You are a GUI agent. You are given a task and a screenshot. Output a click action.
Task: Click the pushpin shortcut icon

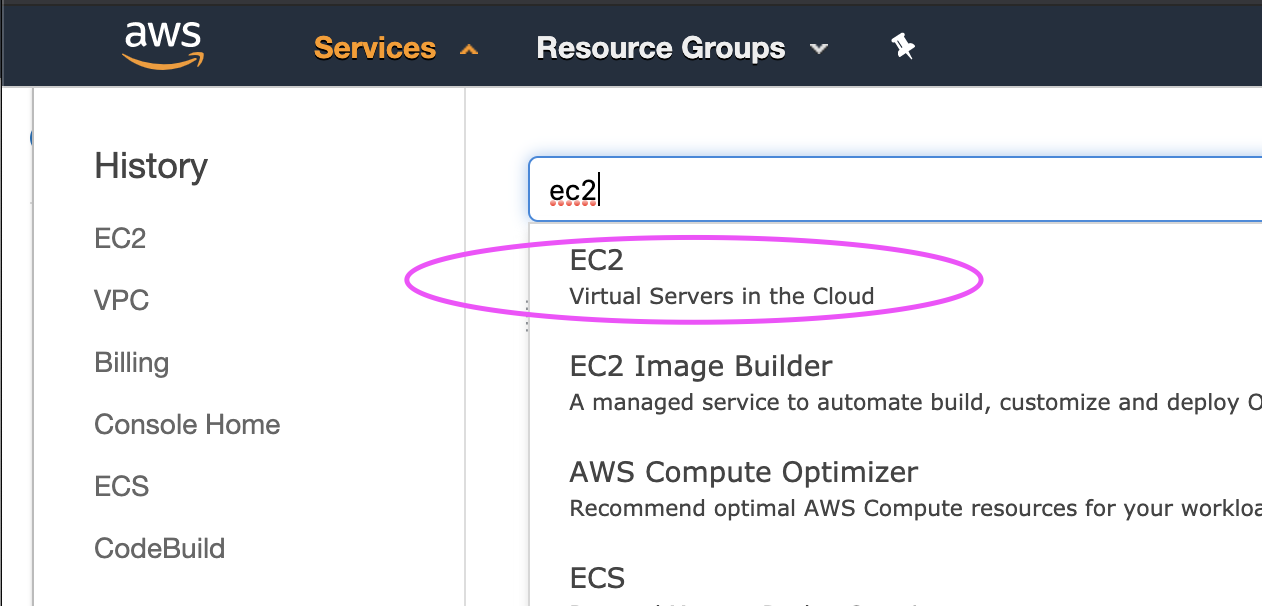coord(903,47)
